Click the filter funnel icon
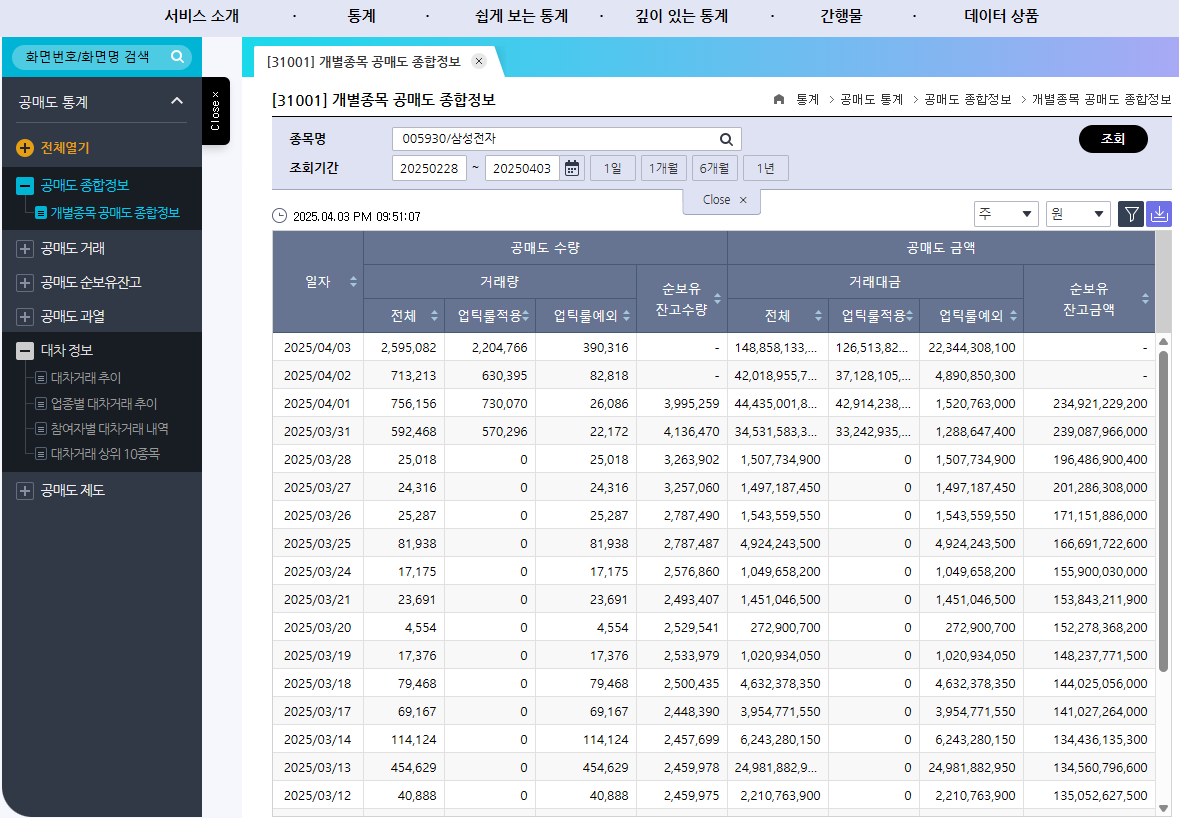1179x818 pixels. [1131, 214]
